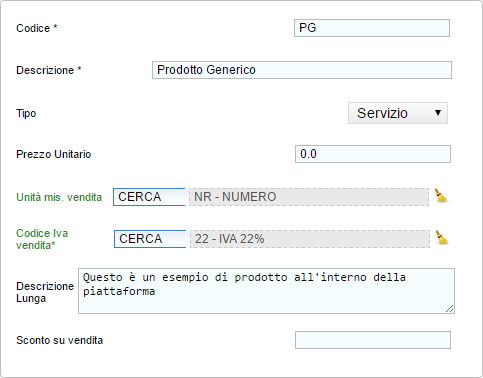The width and height of the screenshot is (483, 378).
Task: Click the Tipo field label
Action: pos(26,113)
